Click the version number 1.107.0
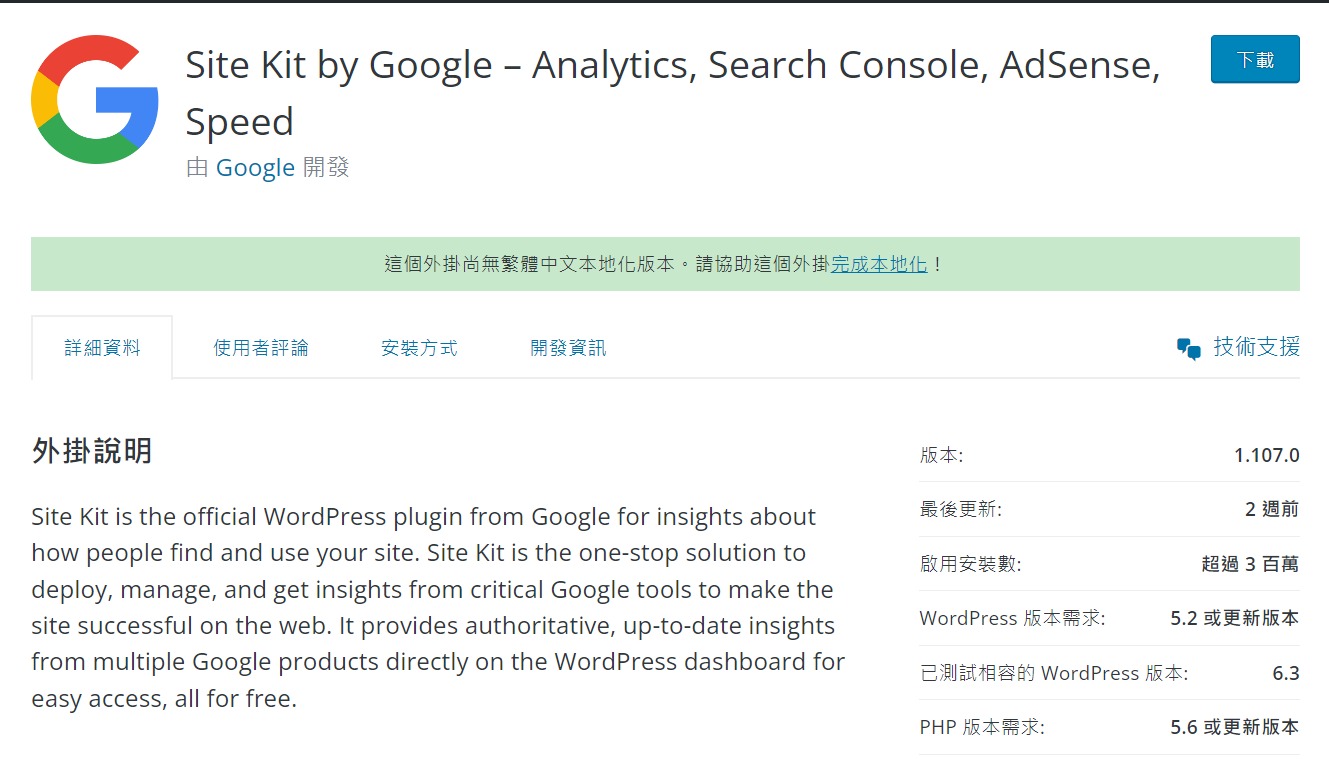This screenshot has width=1329, height=759. [1266, 455]
